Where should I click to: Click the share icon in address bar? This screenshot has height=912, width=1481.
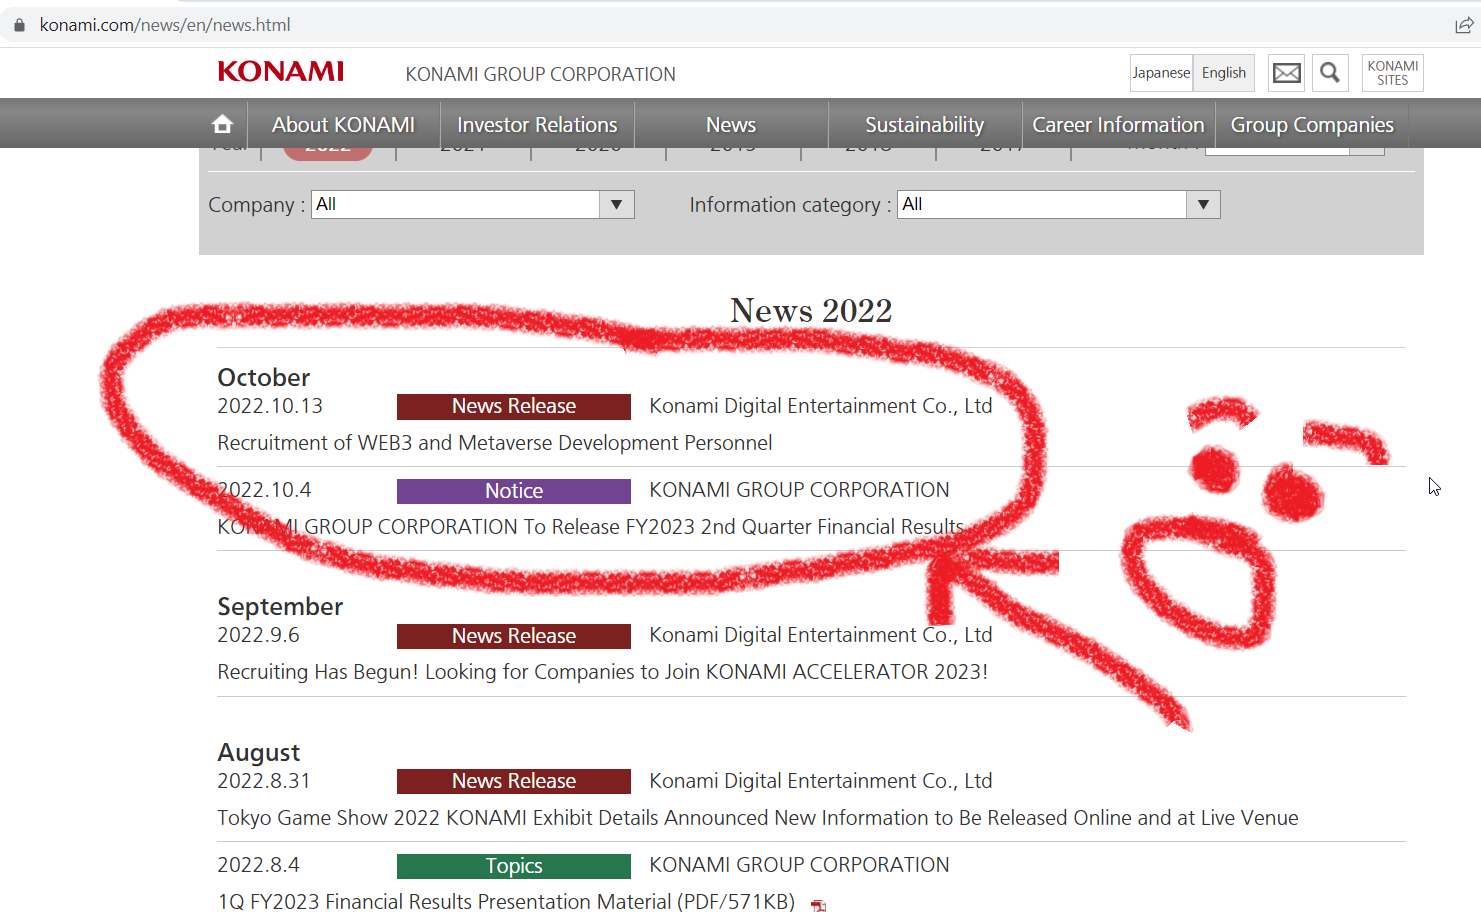coord(1464,25)
